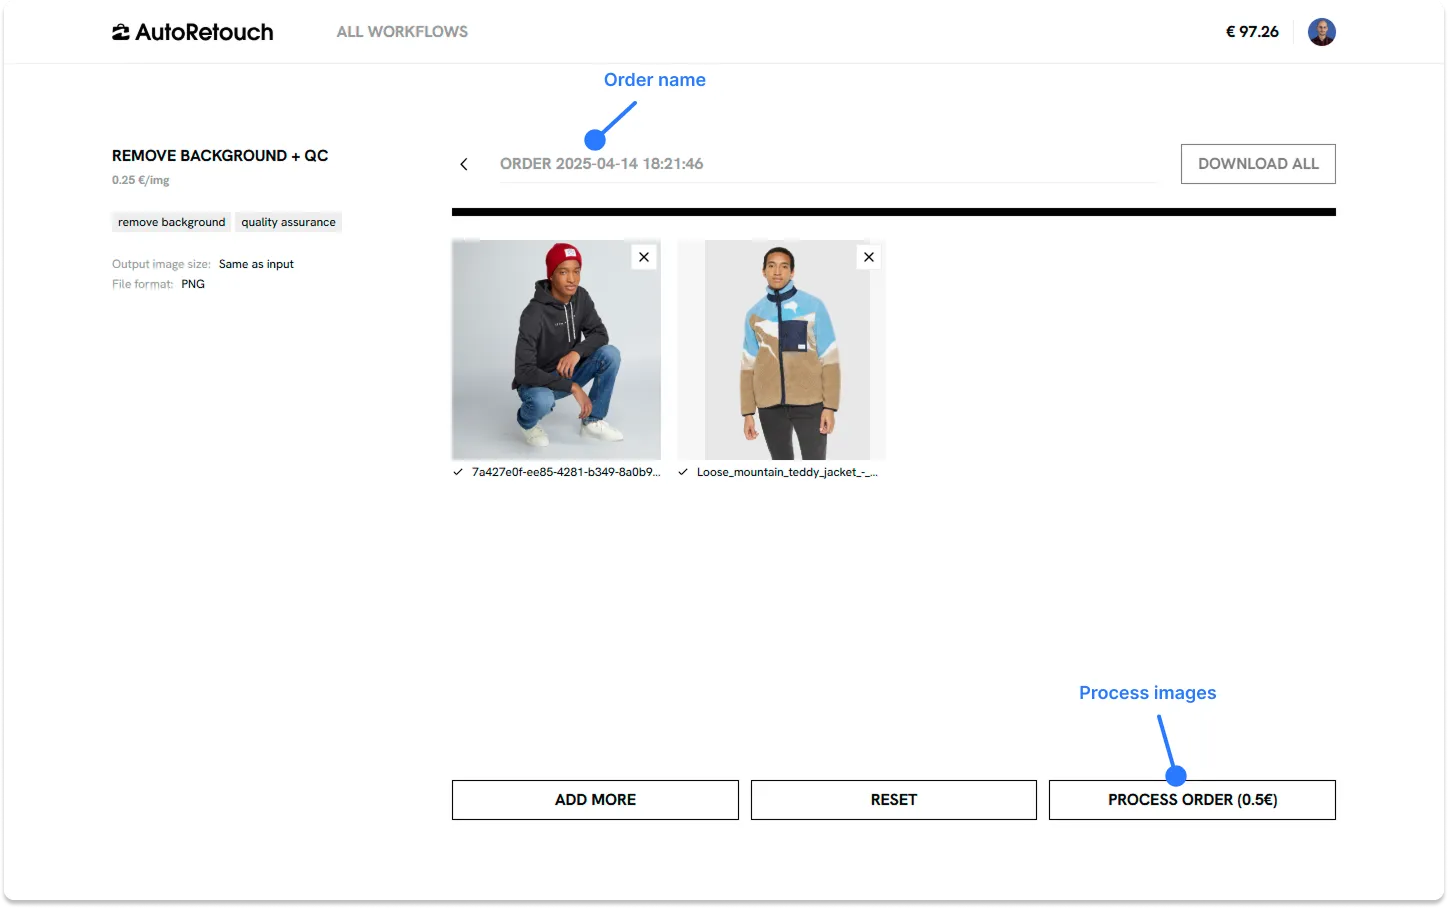Click PROCESS ORDER to process images
Image resolution: width=1448 pixels, height=908 pixels.
click(1191, 799)
